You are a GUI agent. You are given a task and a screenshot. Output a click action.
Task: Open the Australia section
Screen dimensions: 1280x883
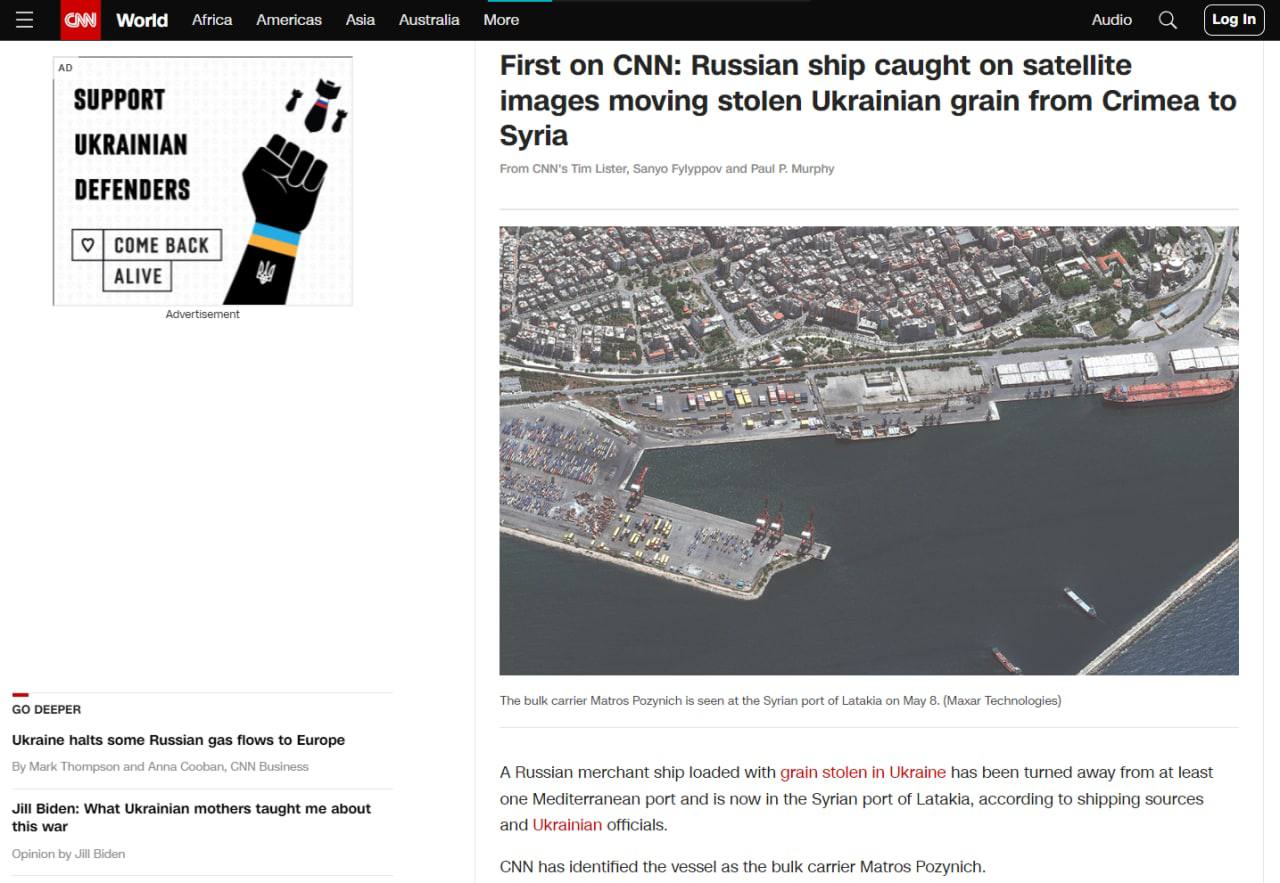(429, 20)
